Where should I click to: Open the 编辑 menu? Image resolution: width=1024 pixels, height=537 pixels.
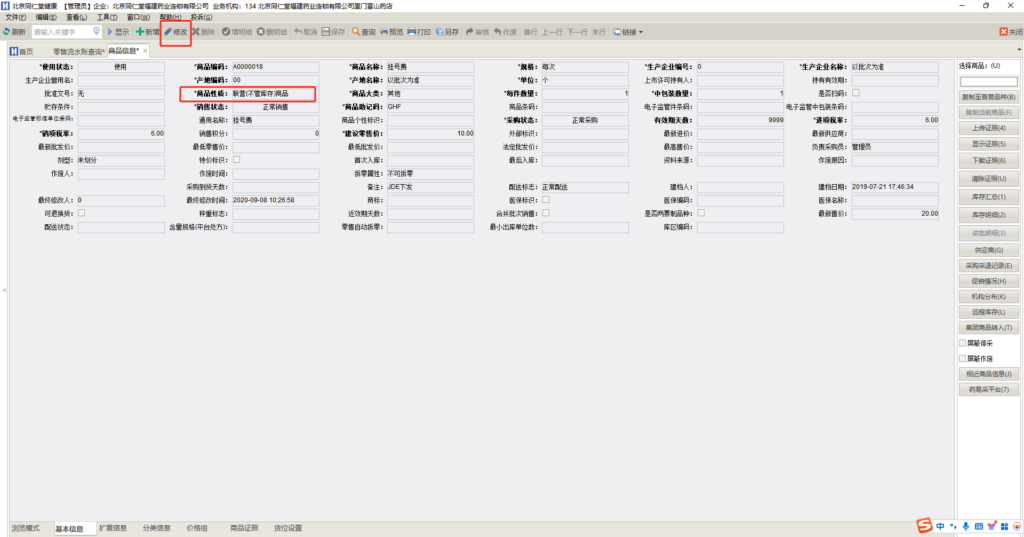pyautogui.click(x=46, y=17)
